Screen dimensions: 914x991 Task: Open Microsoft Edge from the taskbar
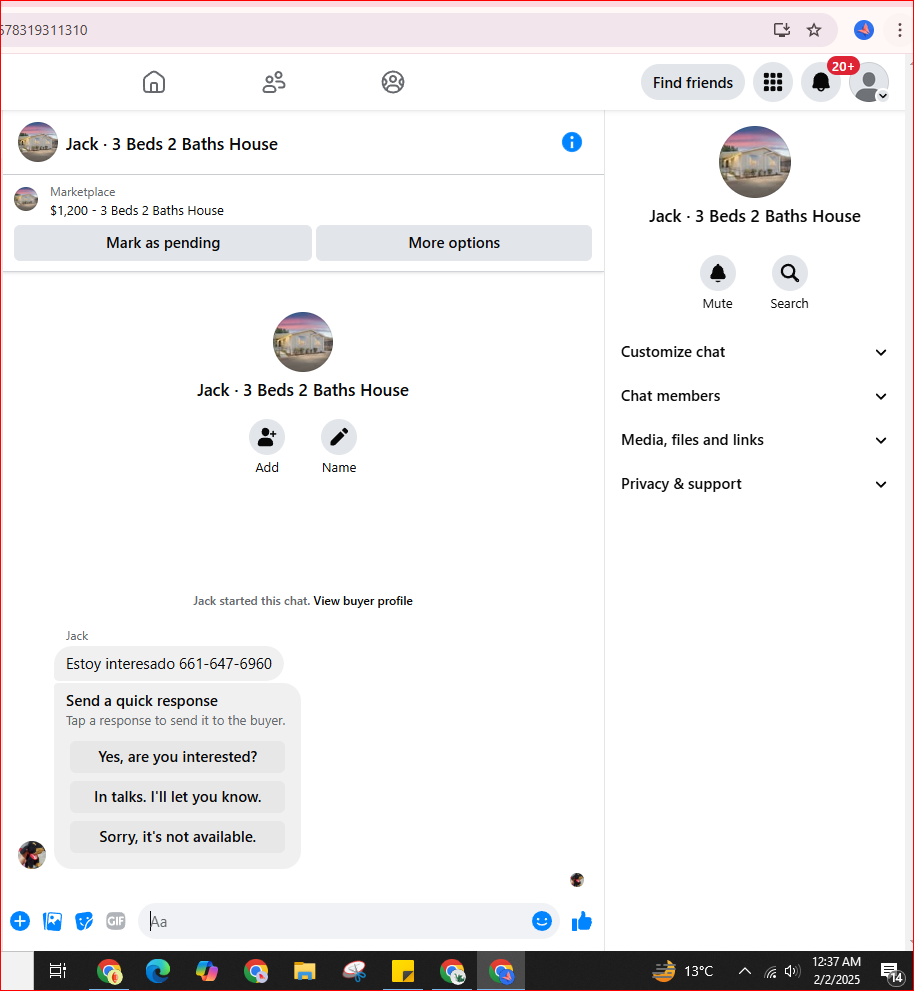157,971
